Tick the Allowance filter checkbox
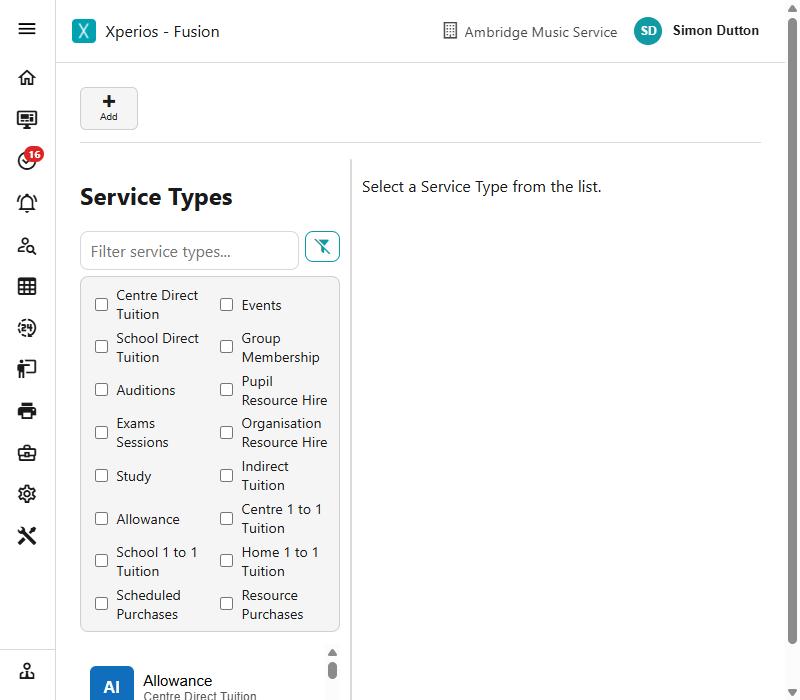 [x=102, y=519]
